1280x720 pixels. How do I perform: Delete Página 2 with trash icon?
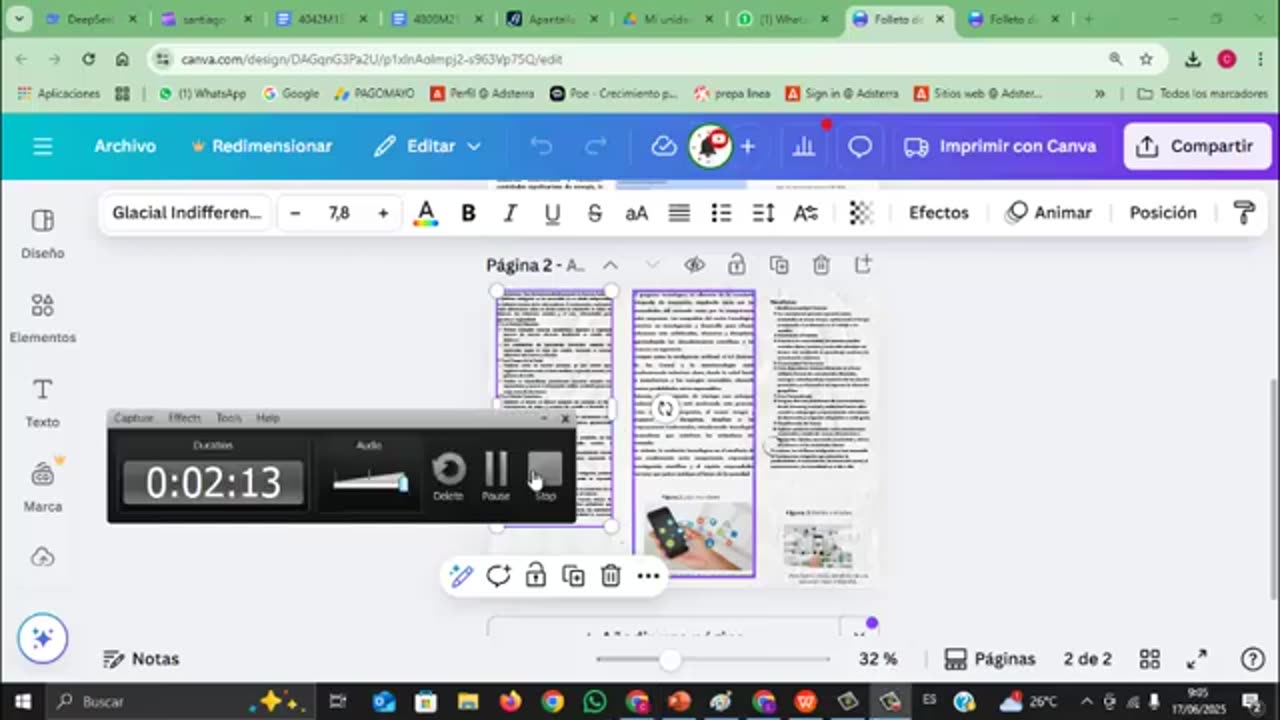pos(820,265)
